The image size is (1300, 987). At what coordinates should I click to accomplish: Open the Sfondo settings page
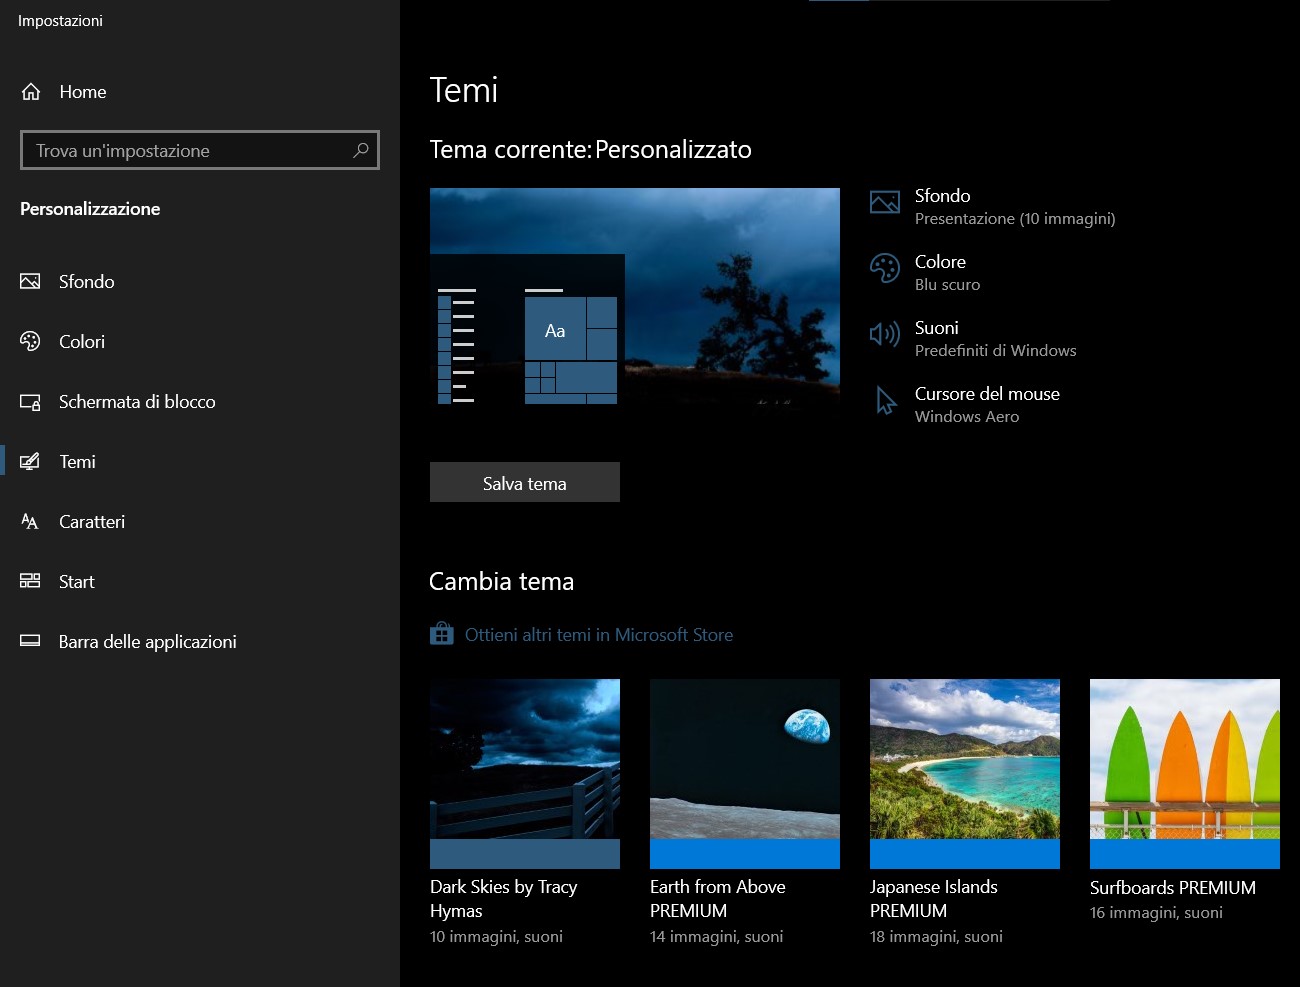[200, 282]
